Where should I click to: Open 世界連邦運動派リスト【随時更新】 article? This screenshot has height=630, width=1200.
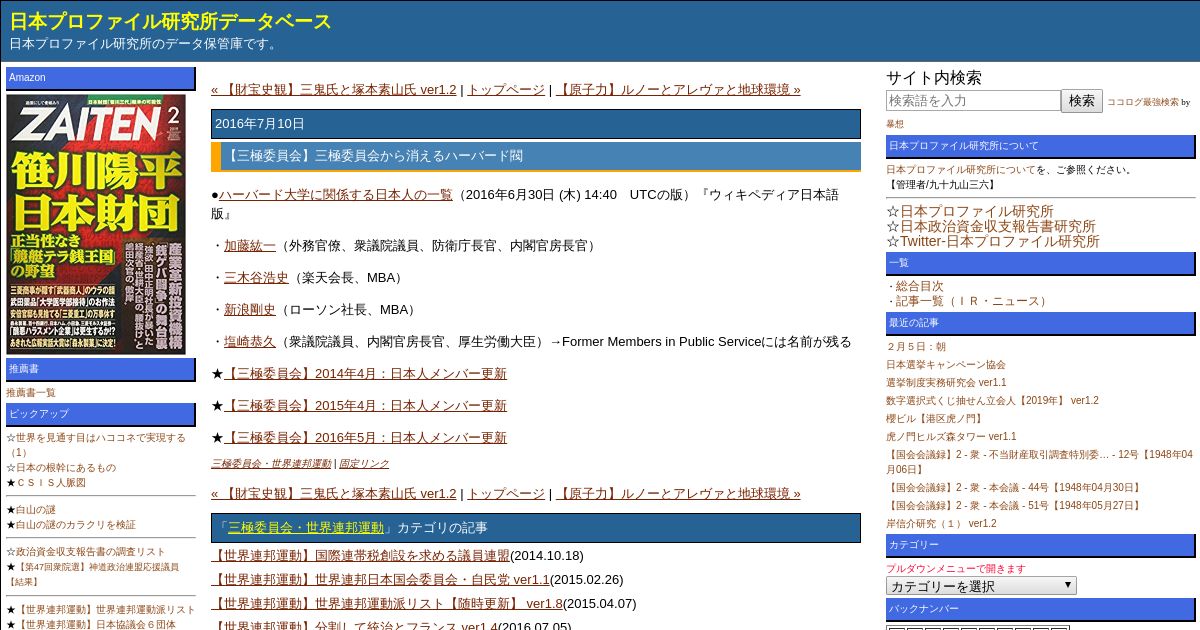tap(386, 603)
